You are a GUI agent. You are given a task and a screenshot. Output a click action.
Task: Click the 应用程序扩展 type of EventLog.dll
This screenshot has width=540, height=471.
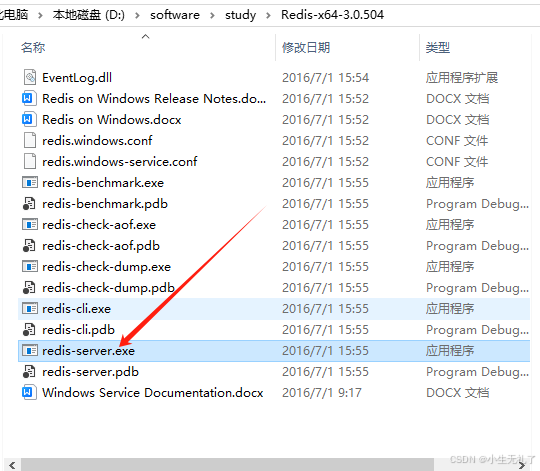tap(462, 78)
